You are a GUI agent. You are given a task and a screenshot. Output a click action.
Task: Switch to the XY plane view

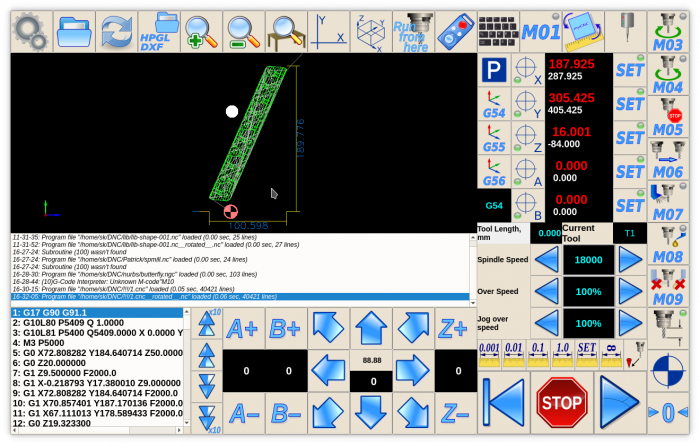328,32
